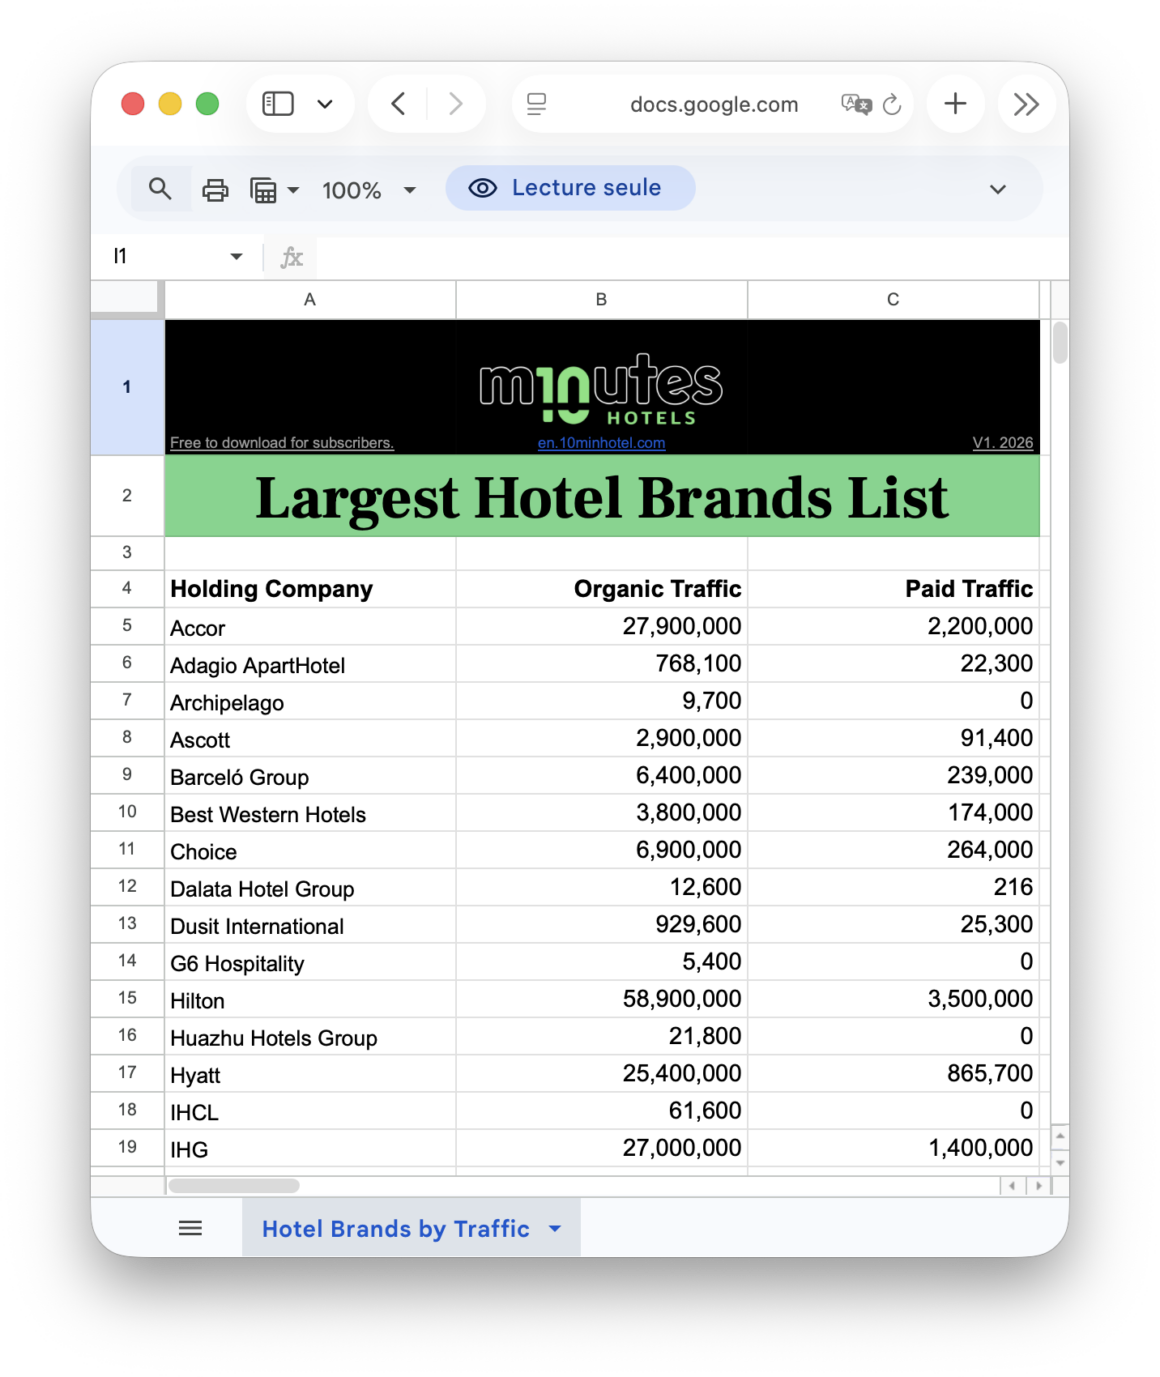Click the Lecture seule view-only button
Screen dimensions: 1160x1377
pyautogui.click(x=569, y=188)
